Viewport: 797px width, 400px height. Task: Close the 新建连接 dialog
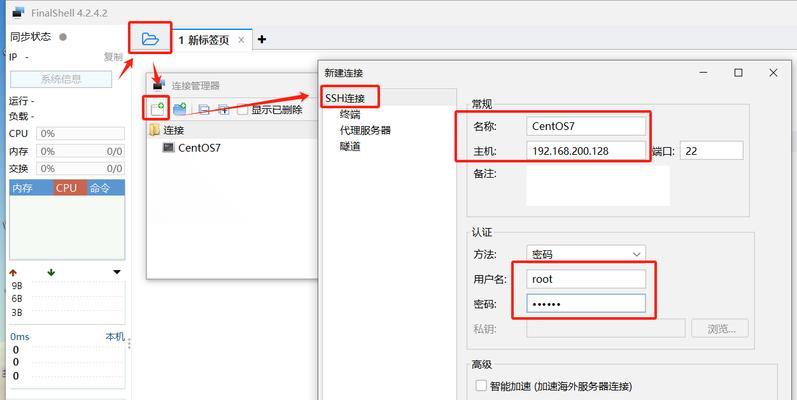[x=773, y=73]
